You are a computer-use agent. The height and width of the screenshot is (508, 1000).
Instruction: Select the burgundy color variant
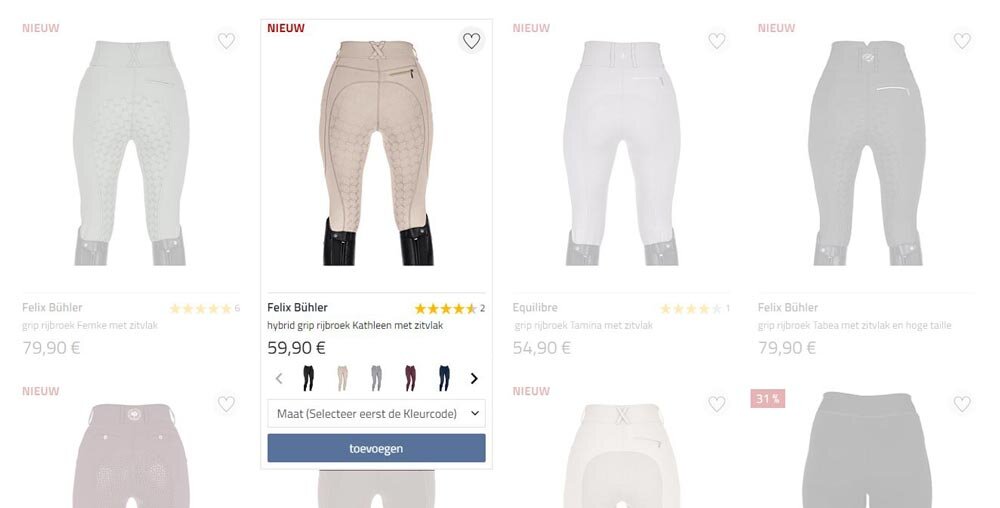(x=410, y=379)
